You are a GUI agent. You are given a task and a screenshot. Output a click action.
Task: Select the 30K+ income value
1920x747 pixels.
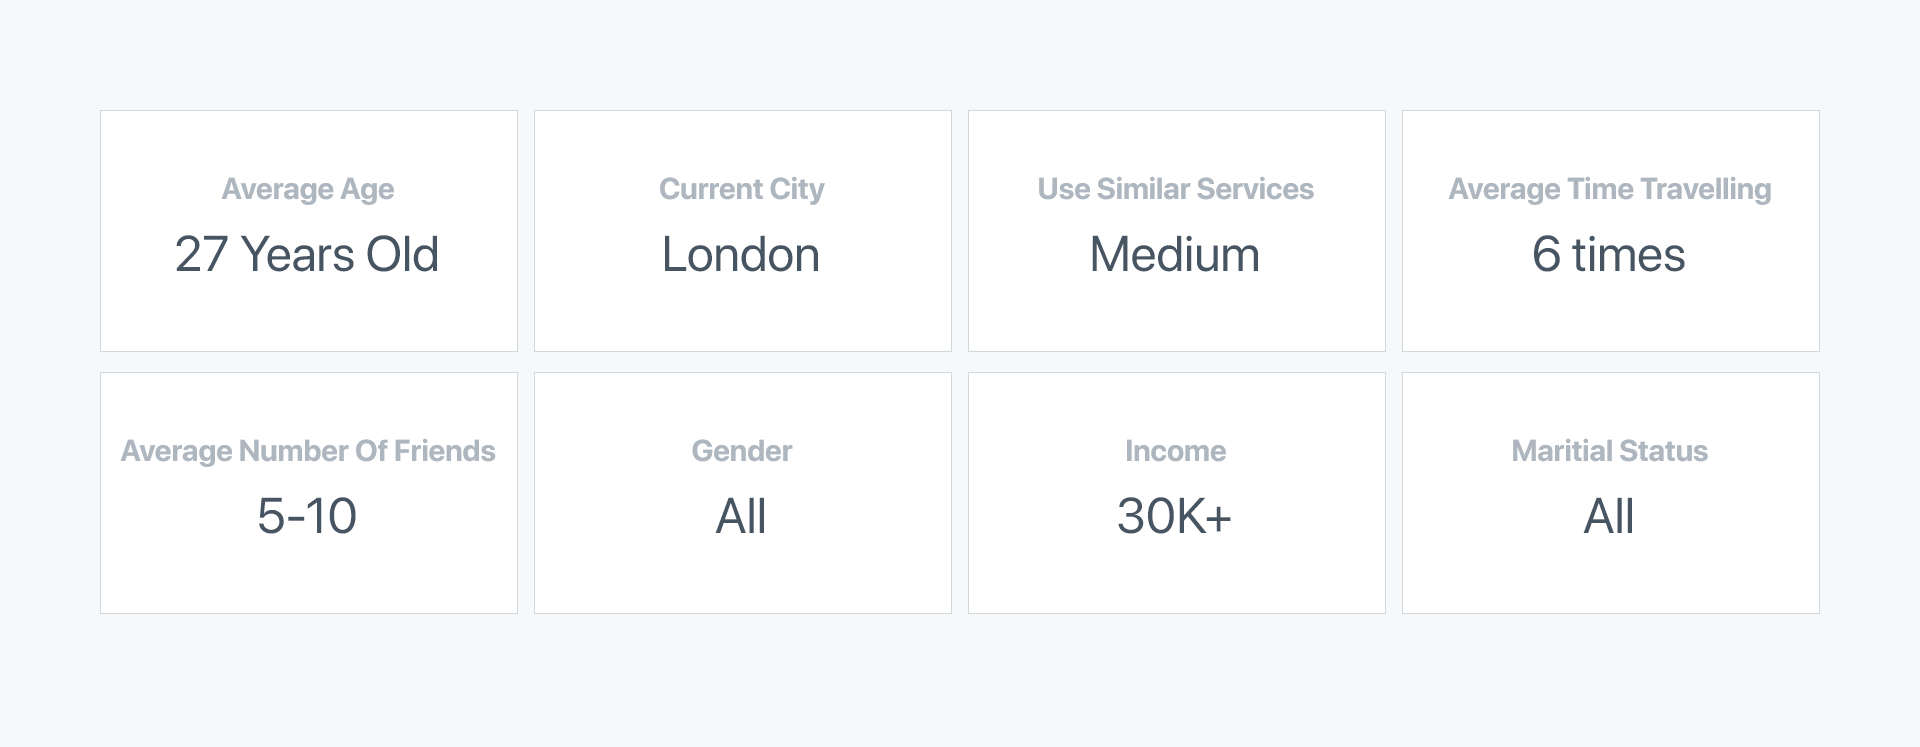tap(1175, 516)
